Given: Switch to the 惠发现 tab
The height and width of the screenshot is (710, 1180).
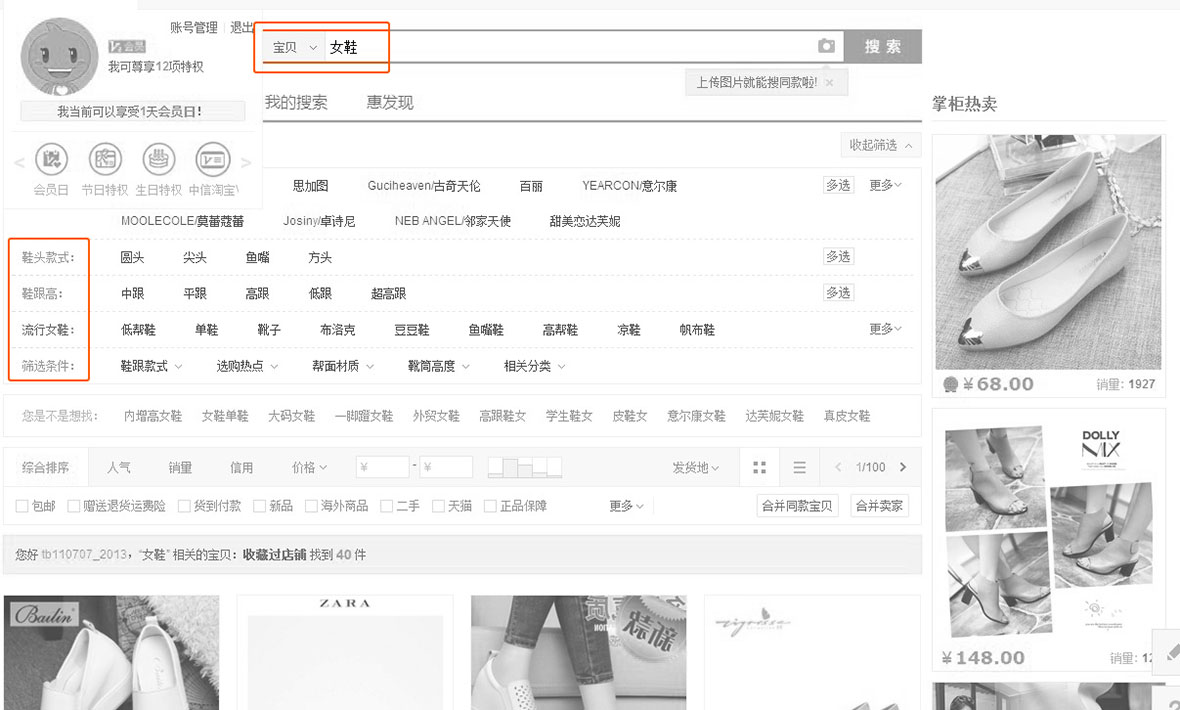Looking at the screenshot, I should [x=390, y=102].
